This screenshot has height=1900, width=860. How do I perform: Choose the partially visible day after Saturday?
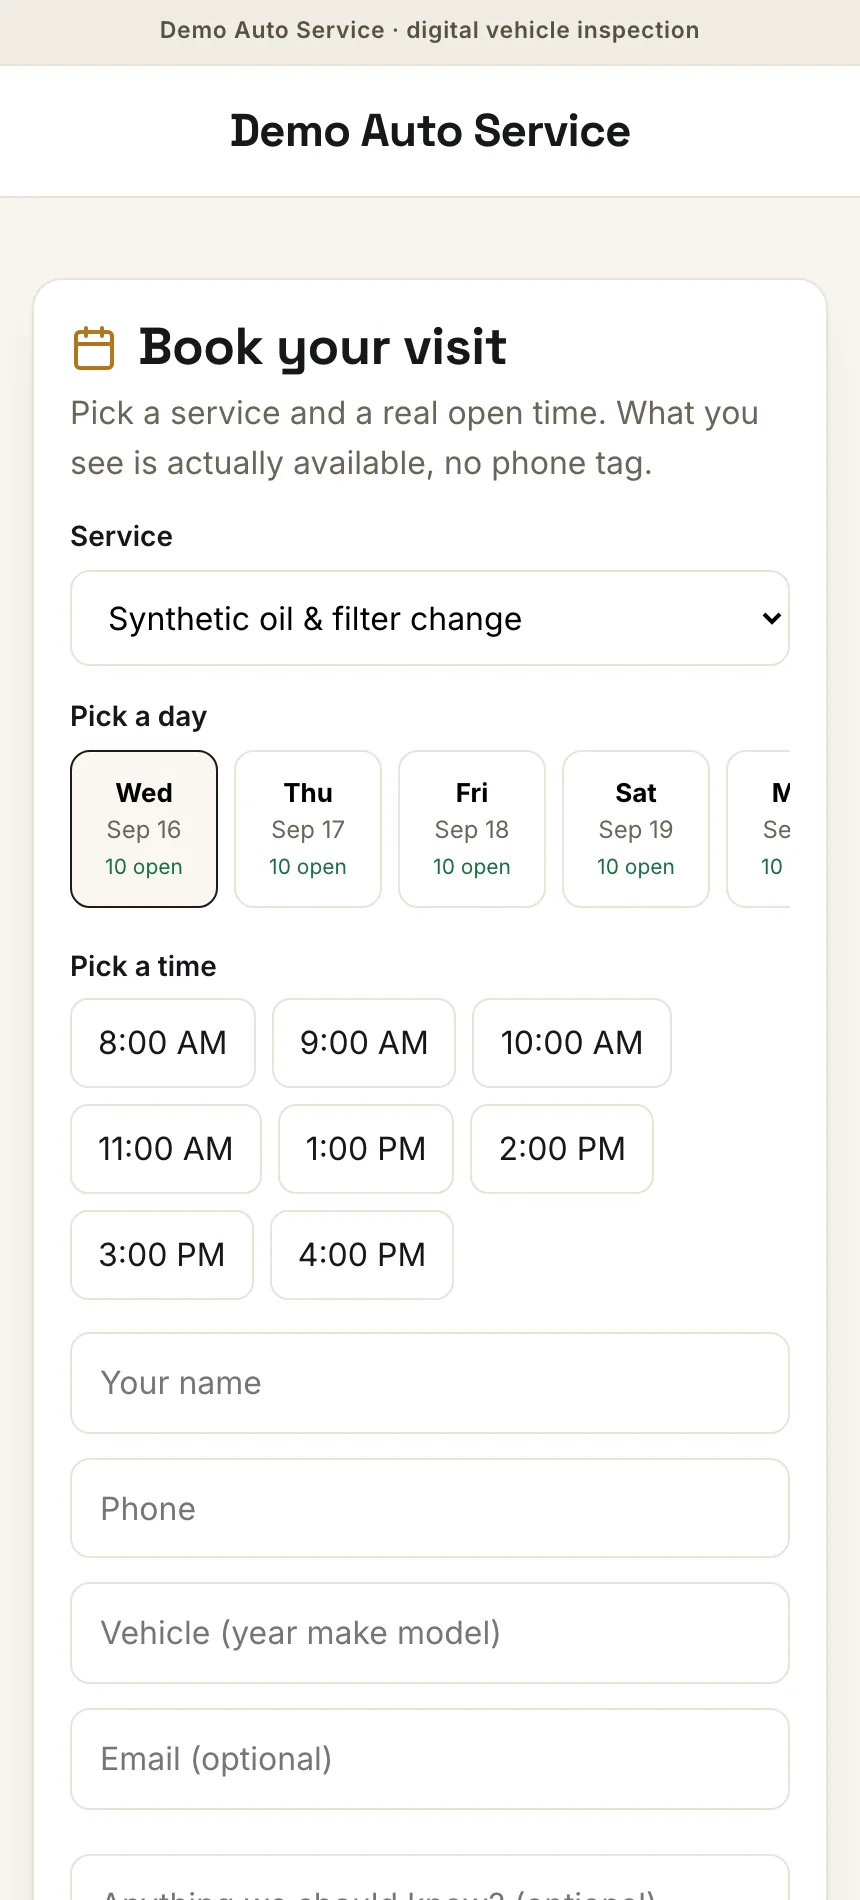[759, 829]
